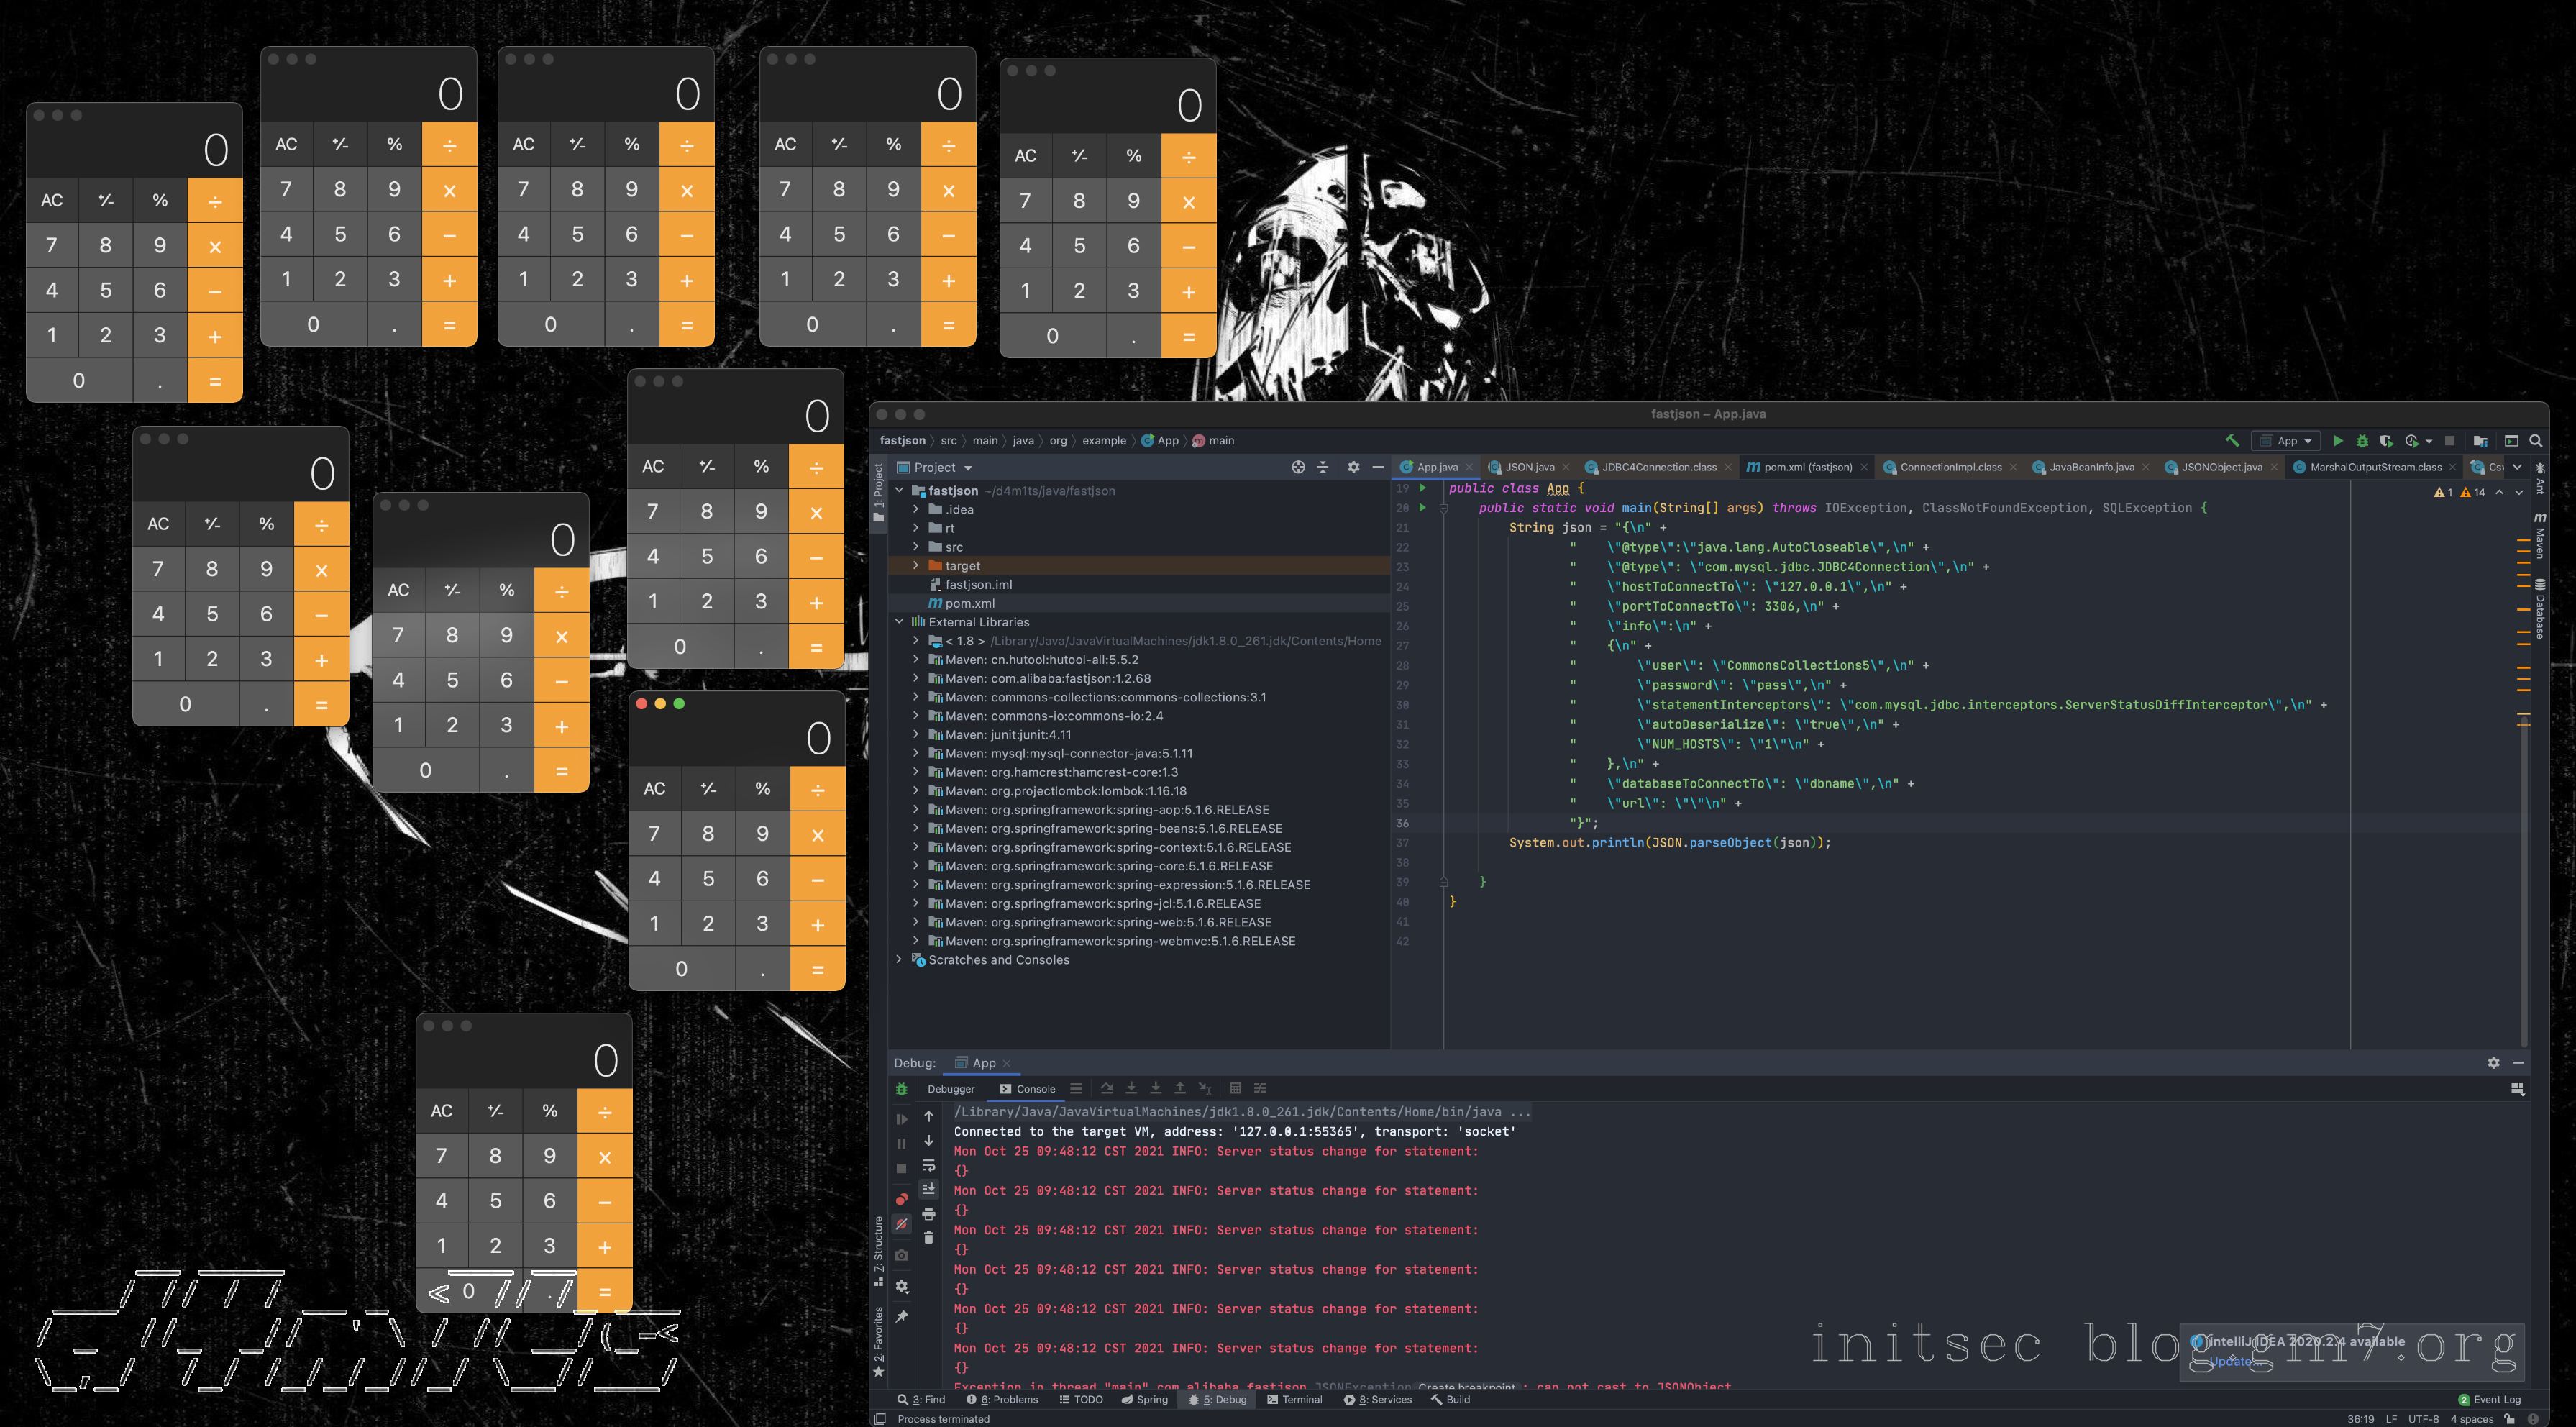Collapse the External Libraries node

pyautogui.click(x=899, y=622)
